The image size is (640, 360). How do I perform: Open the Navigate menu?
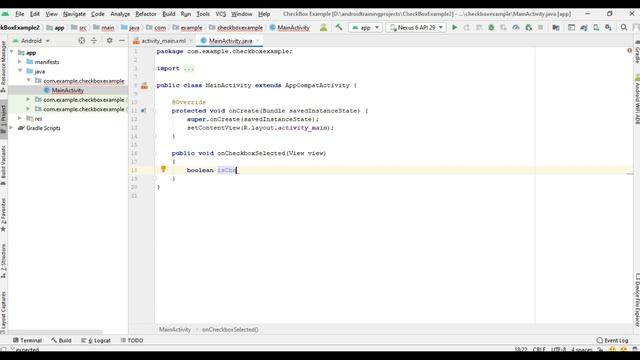[x=74, y=14]
